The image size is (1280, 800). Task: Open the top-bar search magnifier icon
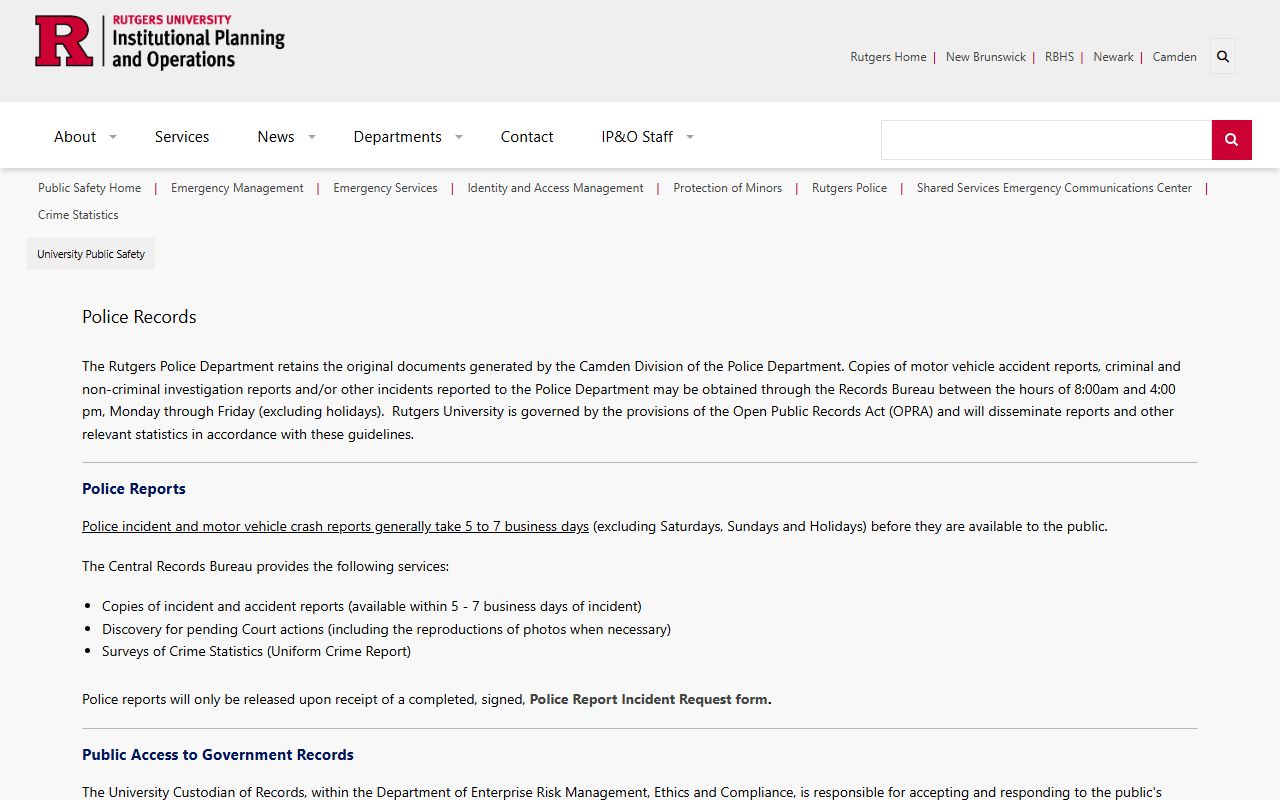pos(1222,57)
